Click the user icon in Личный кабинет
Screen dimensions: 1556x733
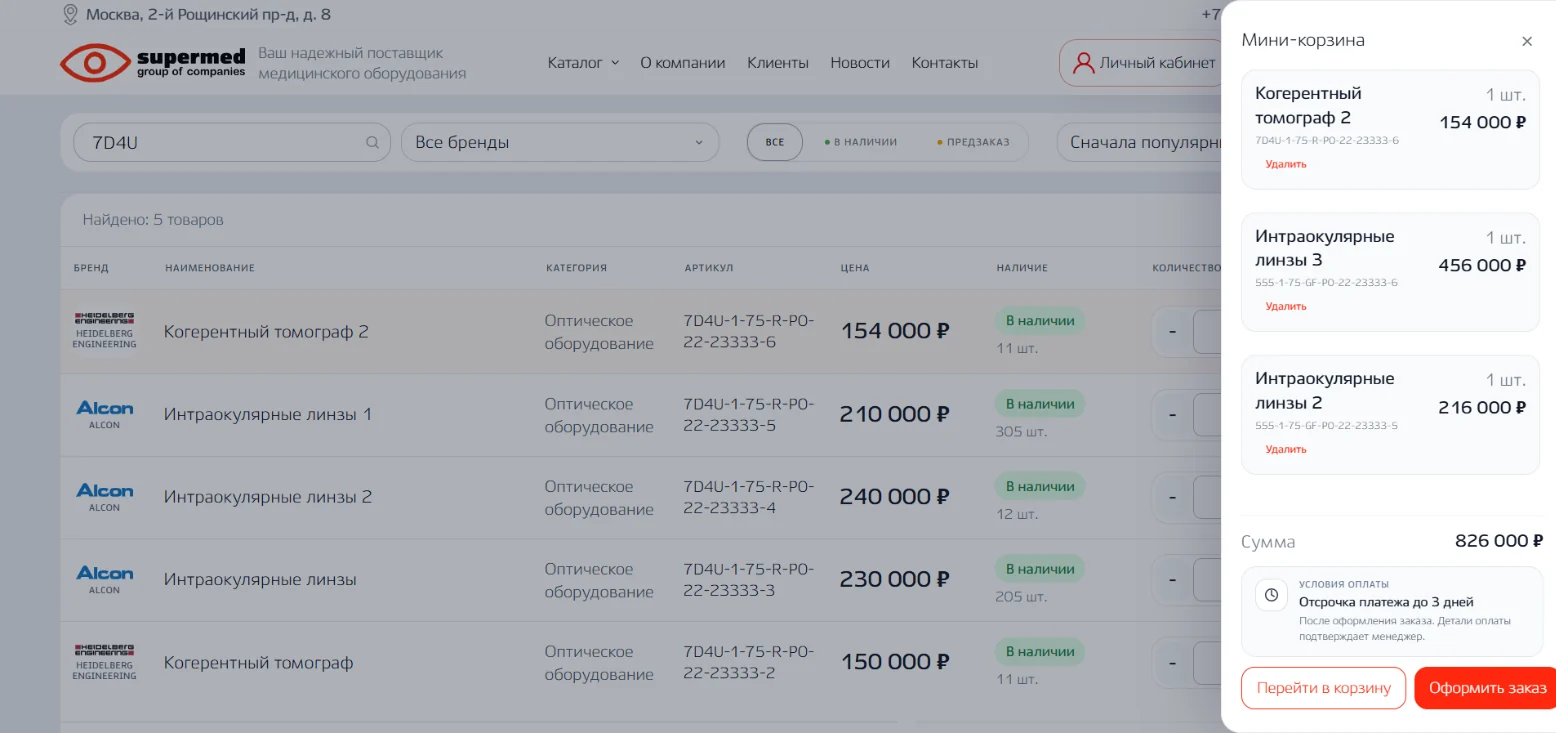pyautogui.click(x=1083, y=63)
